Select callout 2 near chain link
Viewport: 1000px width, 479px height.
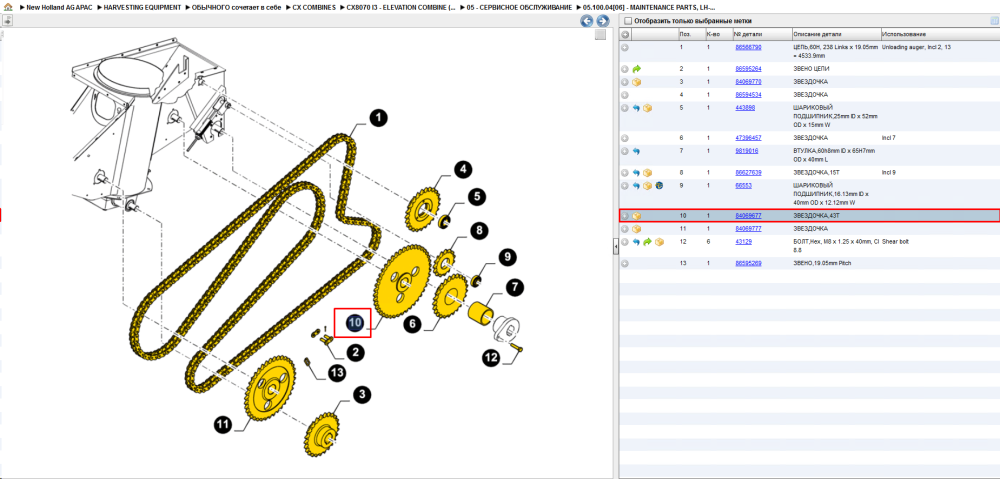click(x=356, y=351)
